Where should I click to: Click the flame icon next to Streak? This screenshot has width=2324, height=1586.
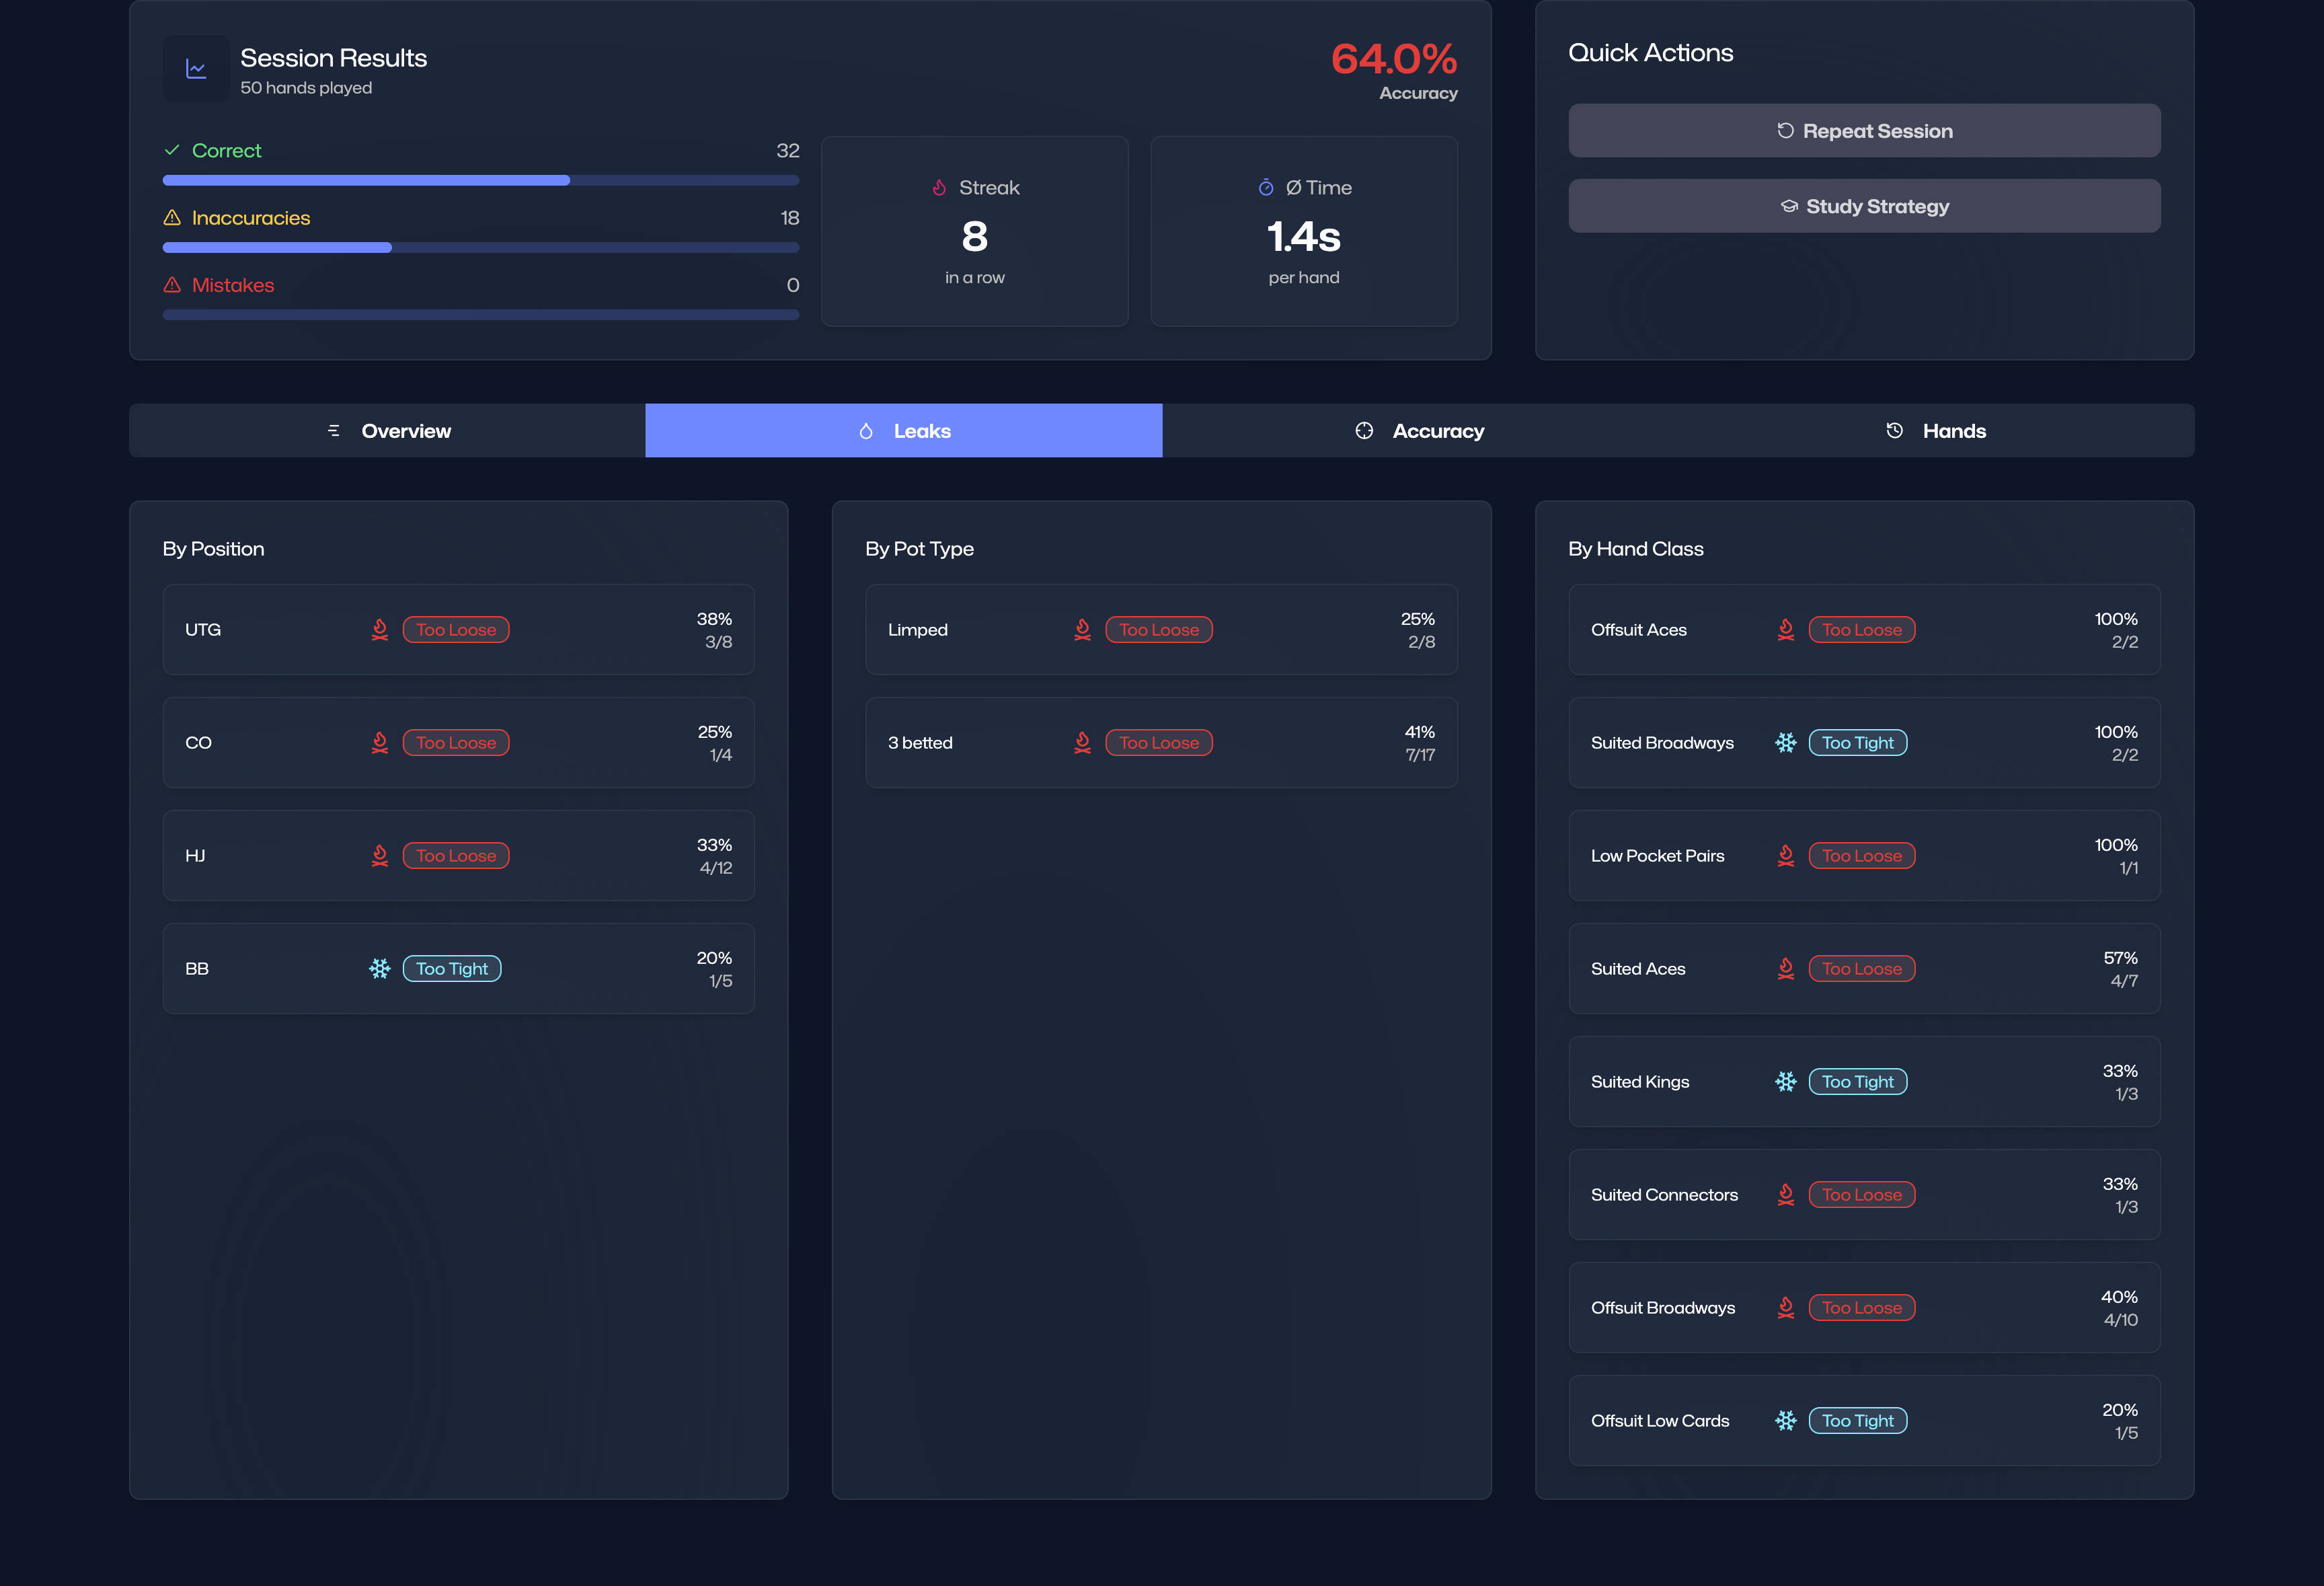(939, 188)
